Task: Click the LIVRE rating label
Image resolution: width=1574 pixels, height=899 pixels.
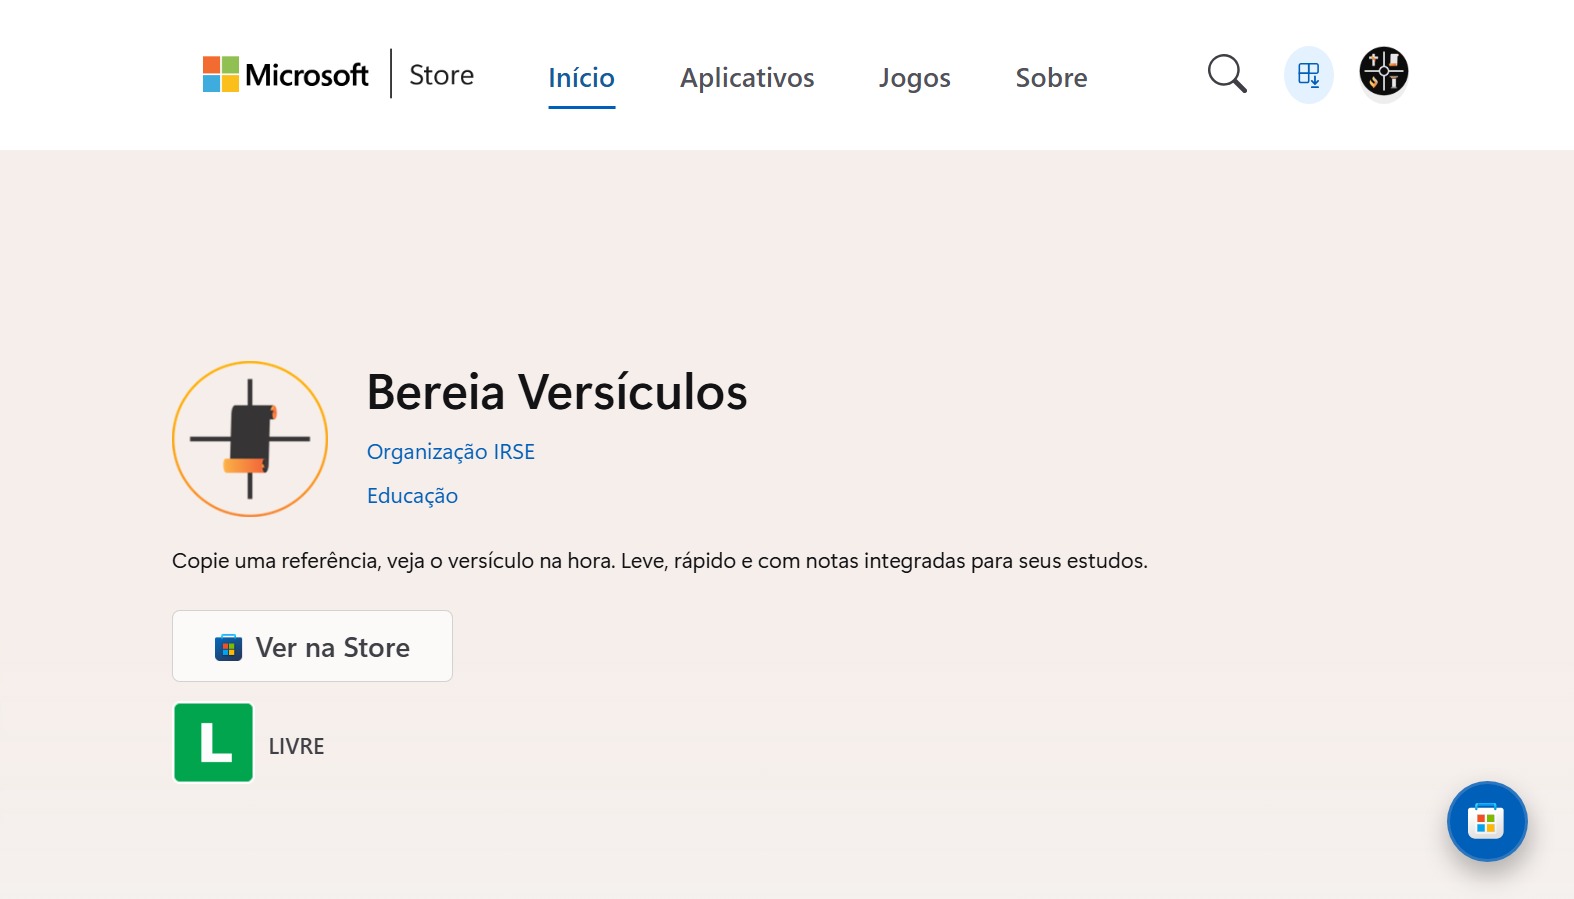Action: (x=296, y=746)
